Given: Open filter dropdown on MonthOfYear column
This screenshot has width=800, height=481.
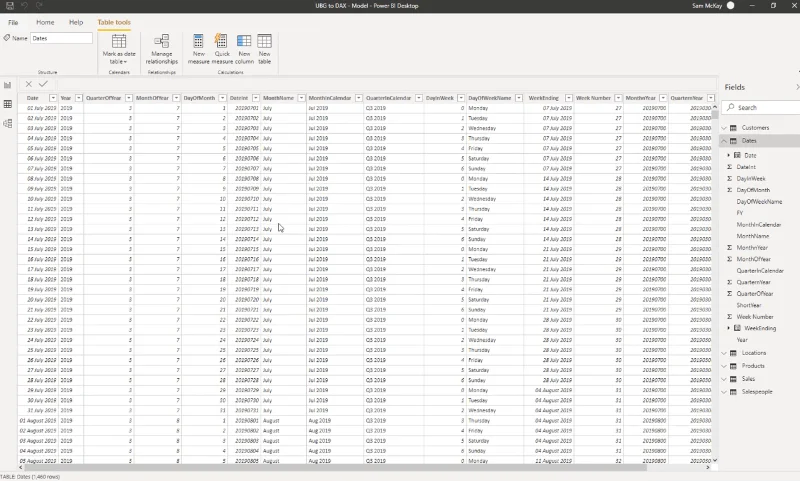Looking at the screenshot, I should coord(176,98).
